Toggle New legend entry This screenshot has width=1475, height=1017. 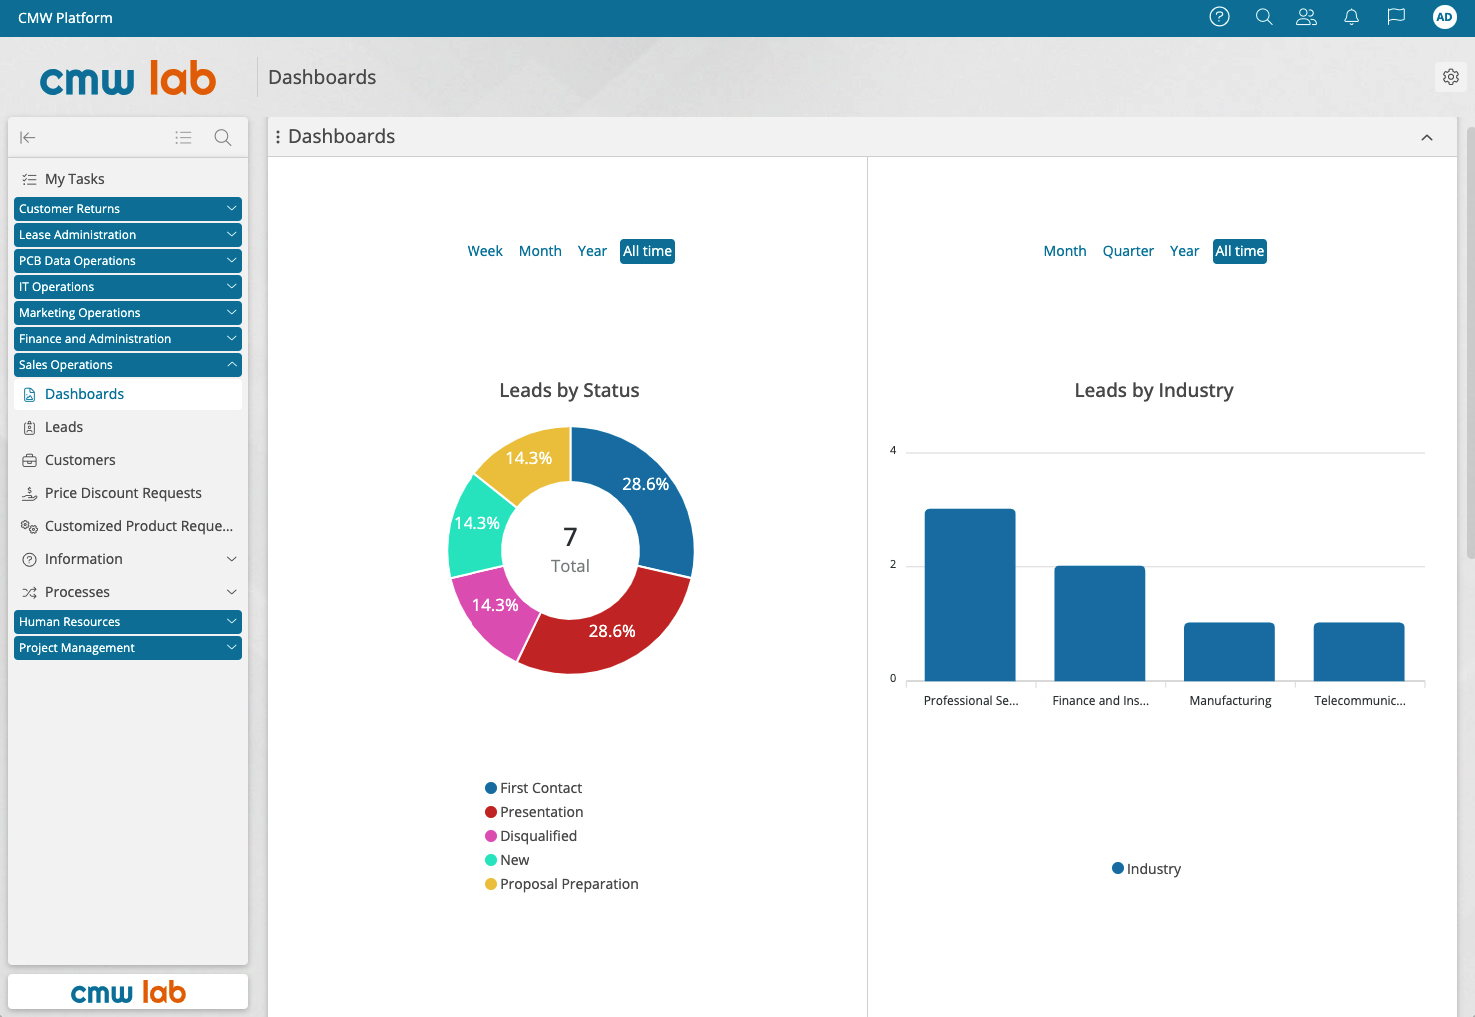tap(507, 860)
